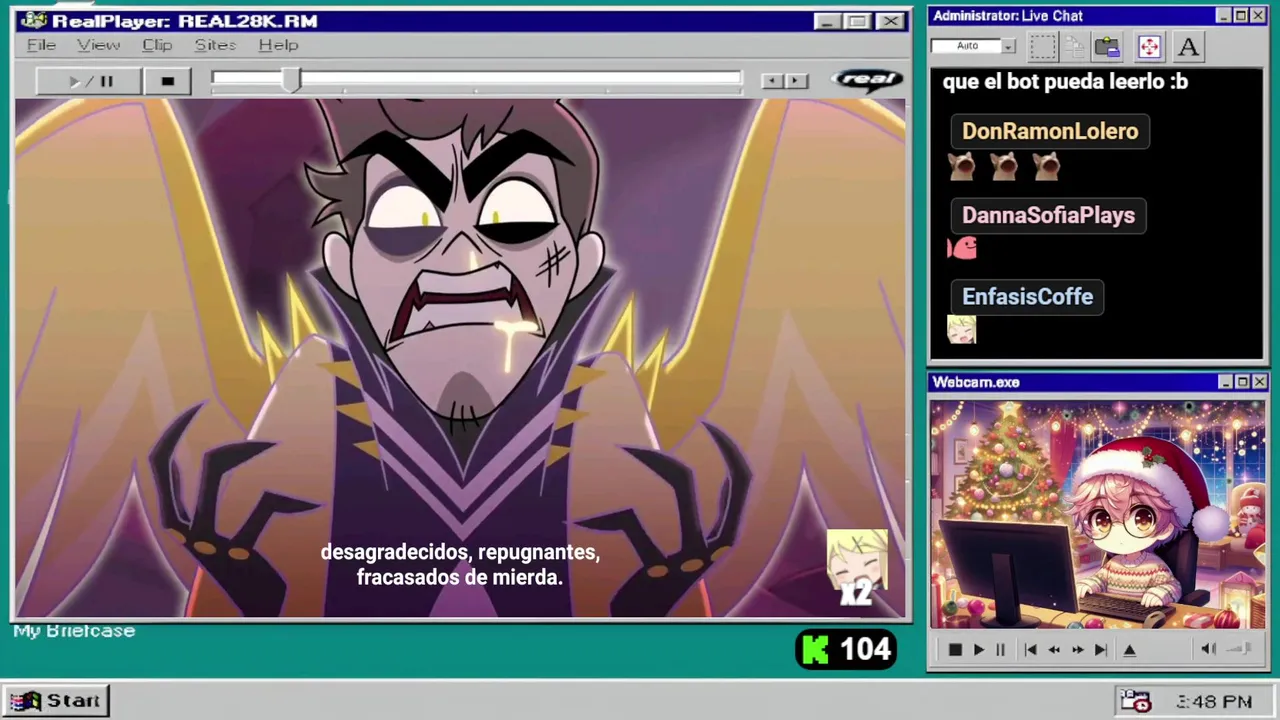Skip to start in Webcam.exe
The image size is (1280, 720).
(1030, 650)
